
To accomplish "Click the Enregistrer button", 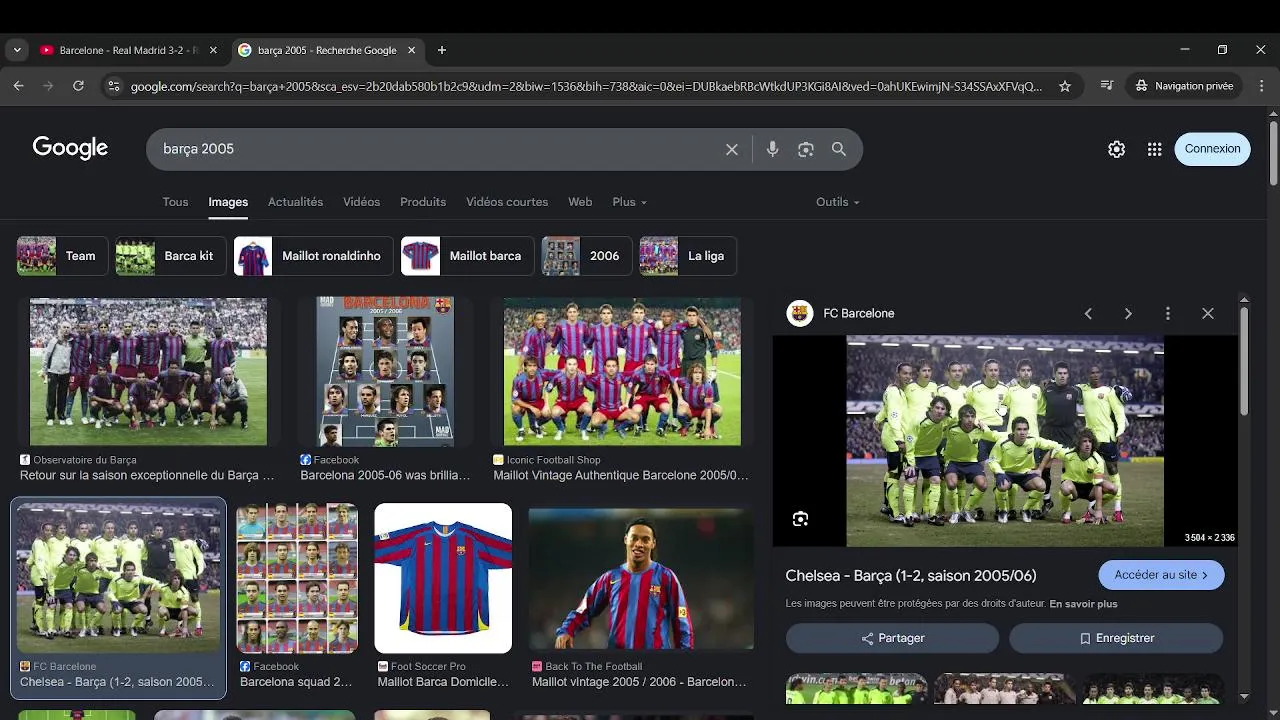I will pyautogui.click(x=1116, y=638).
